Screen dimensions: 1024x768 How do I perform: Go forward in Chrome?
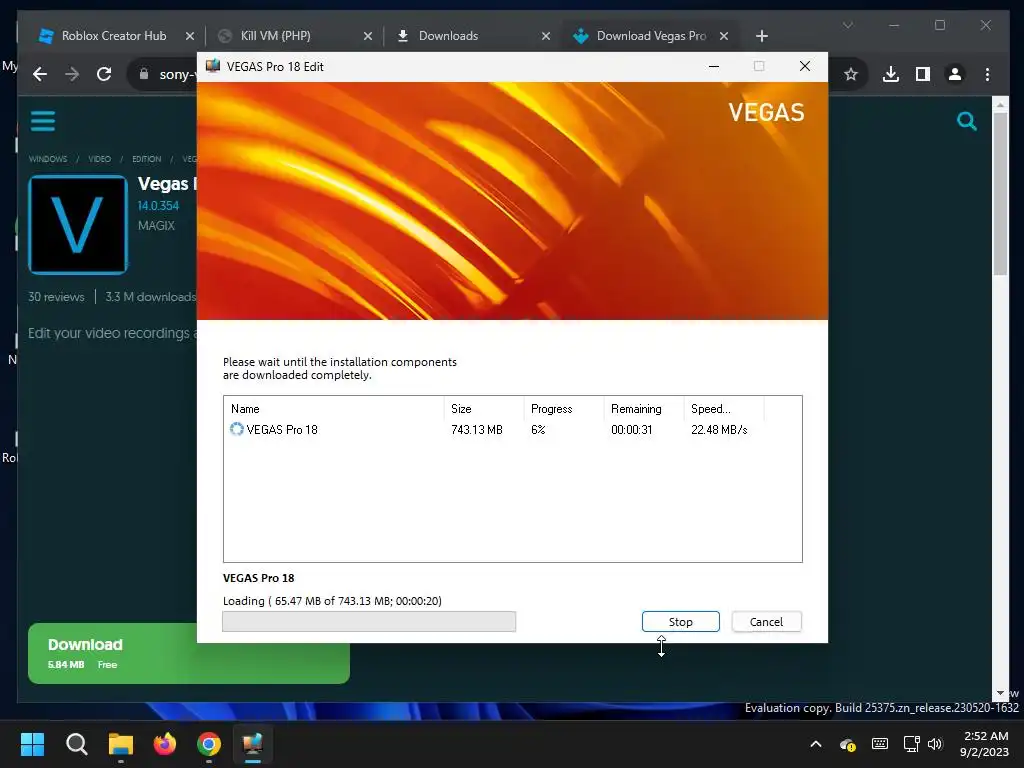(x=72, y=74)
